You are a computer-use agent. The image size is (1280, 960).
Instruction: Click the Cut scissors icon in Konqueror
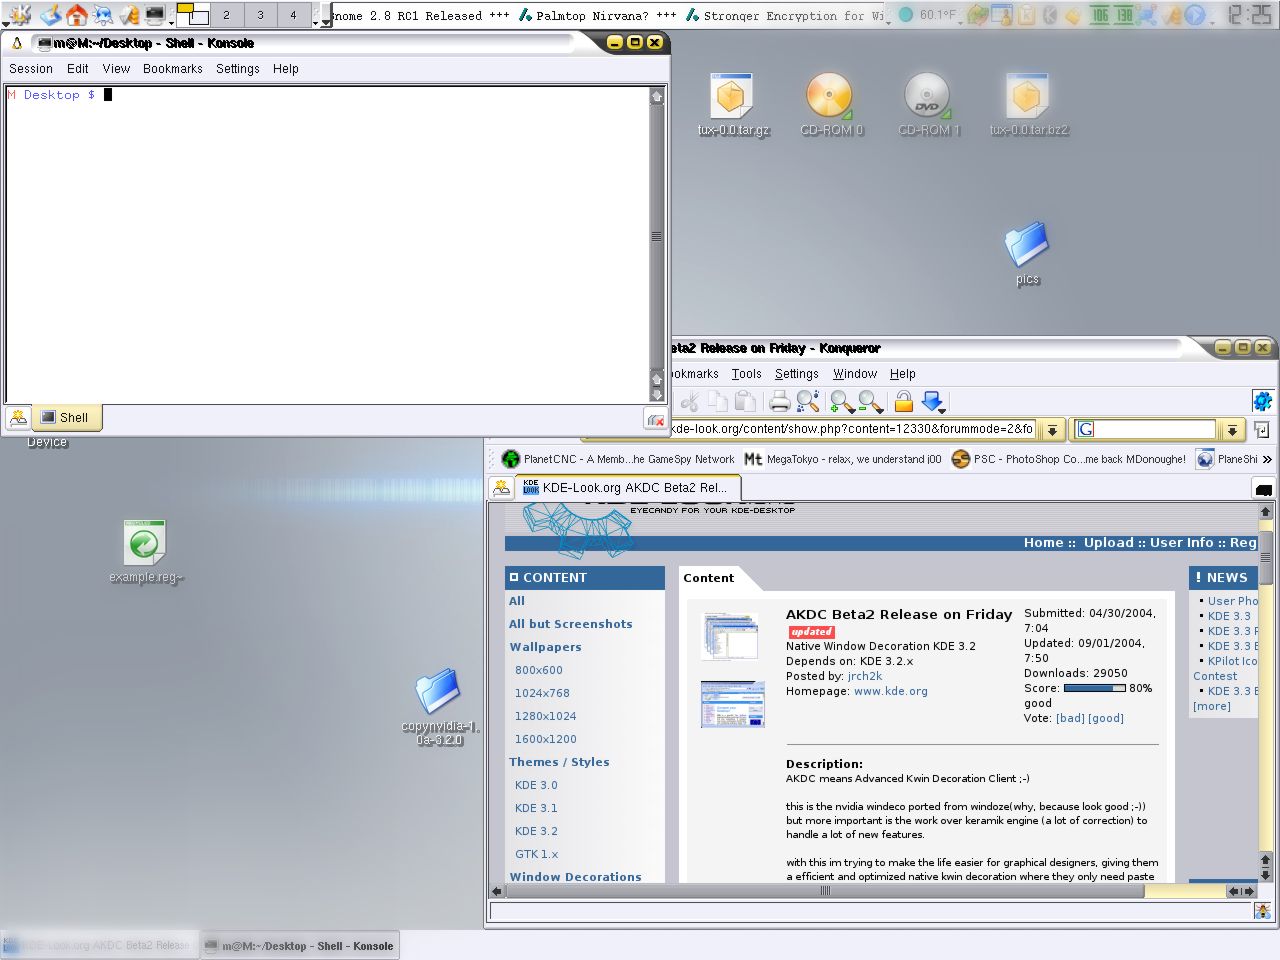(x=690, y=402)
